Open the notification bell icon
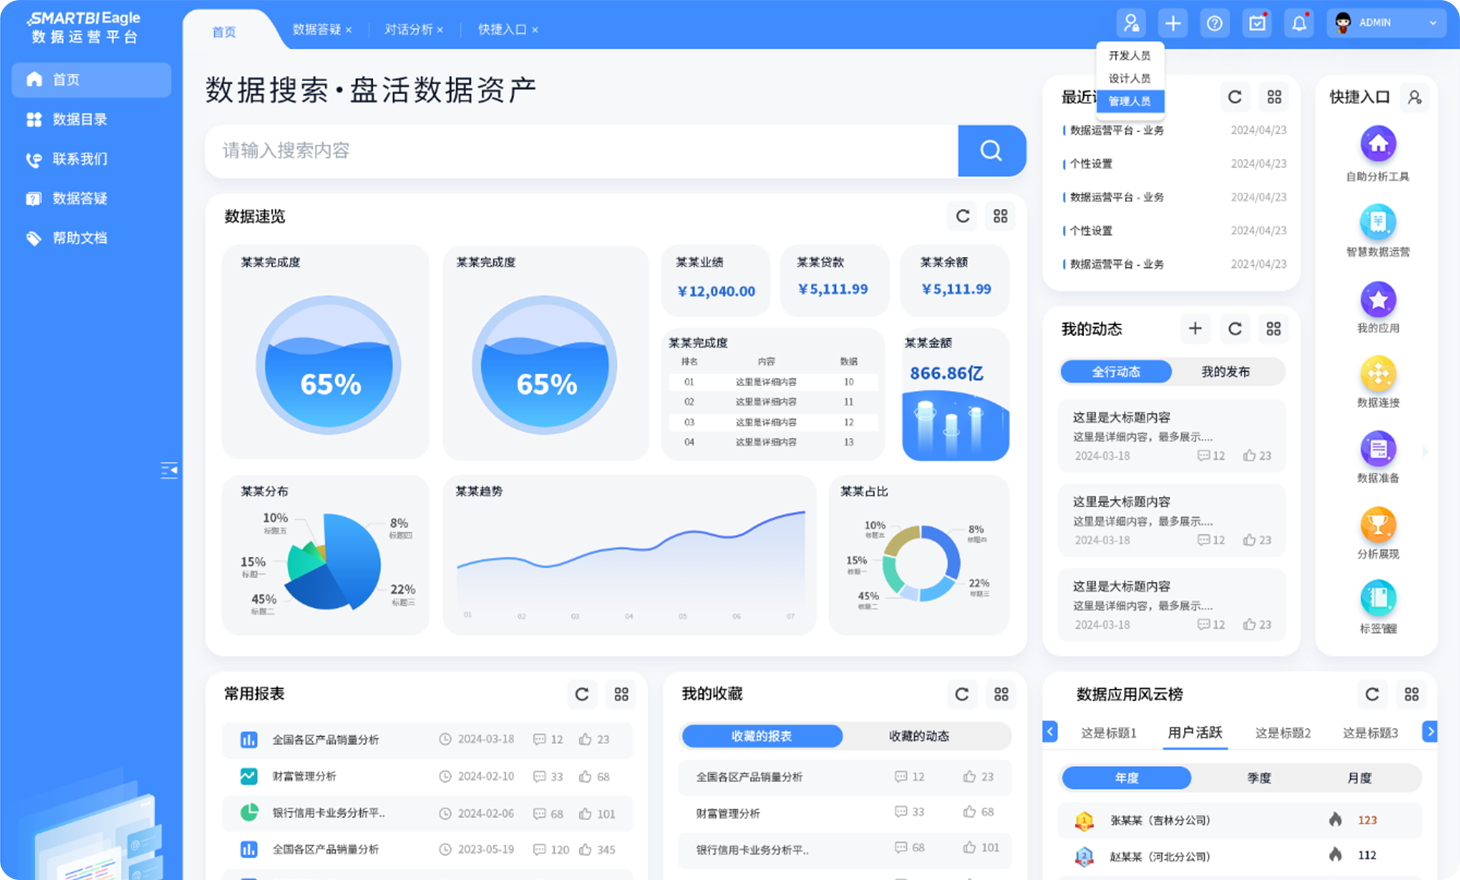This screenshot has height=880, width=1460. click(1298, 23)
